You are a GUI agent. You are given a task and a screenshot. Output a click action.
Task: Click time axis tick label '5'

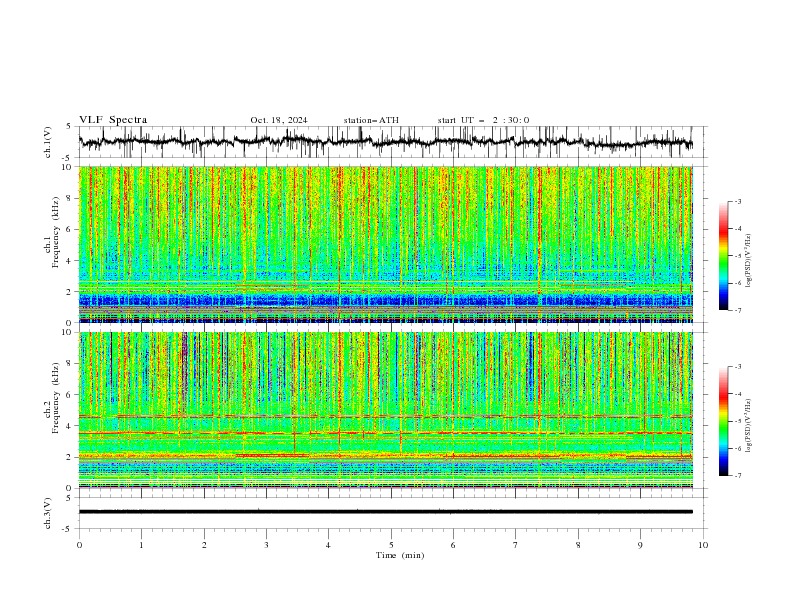391,545
